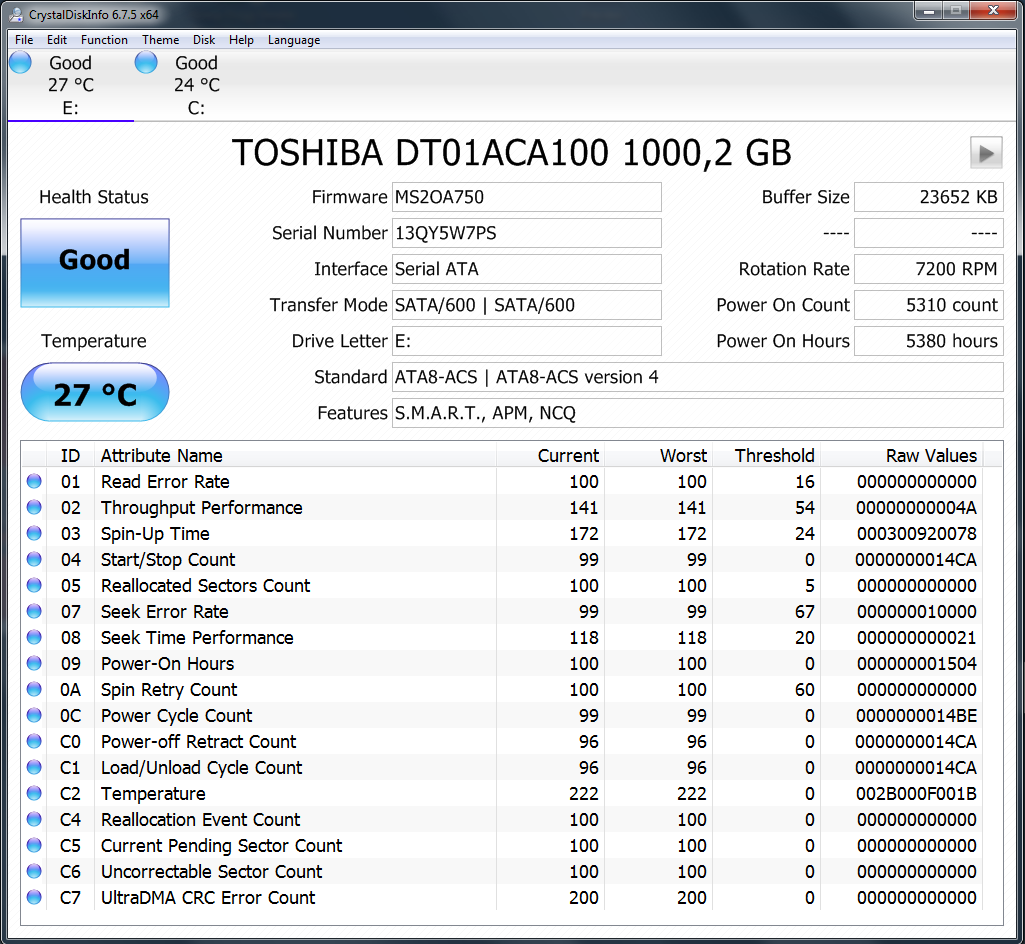
Task: Open the File menu
Action: point(24,40)
